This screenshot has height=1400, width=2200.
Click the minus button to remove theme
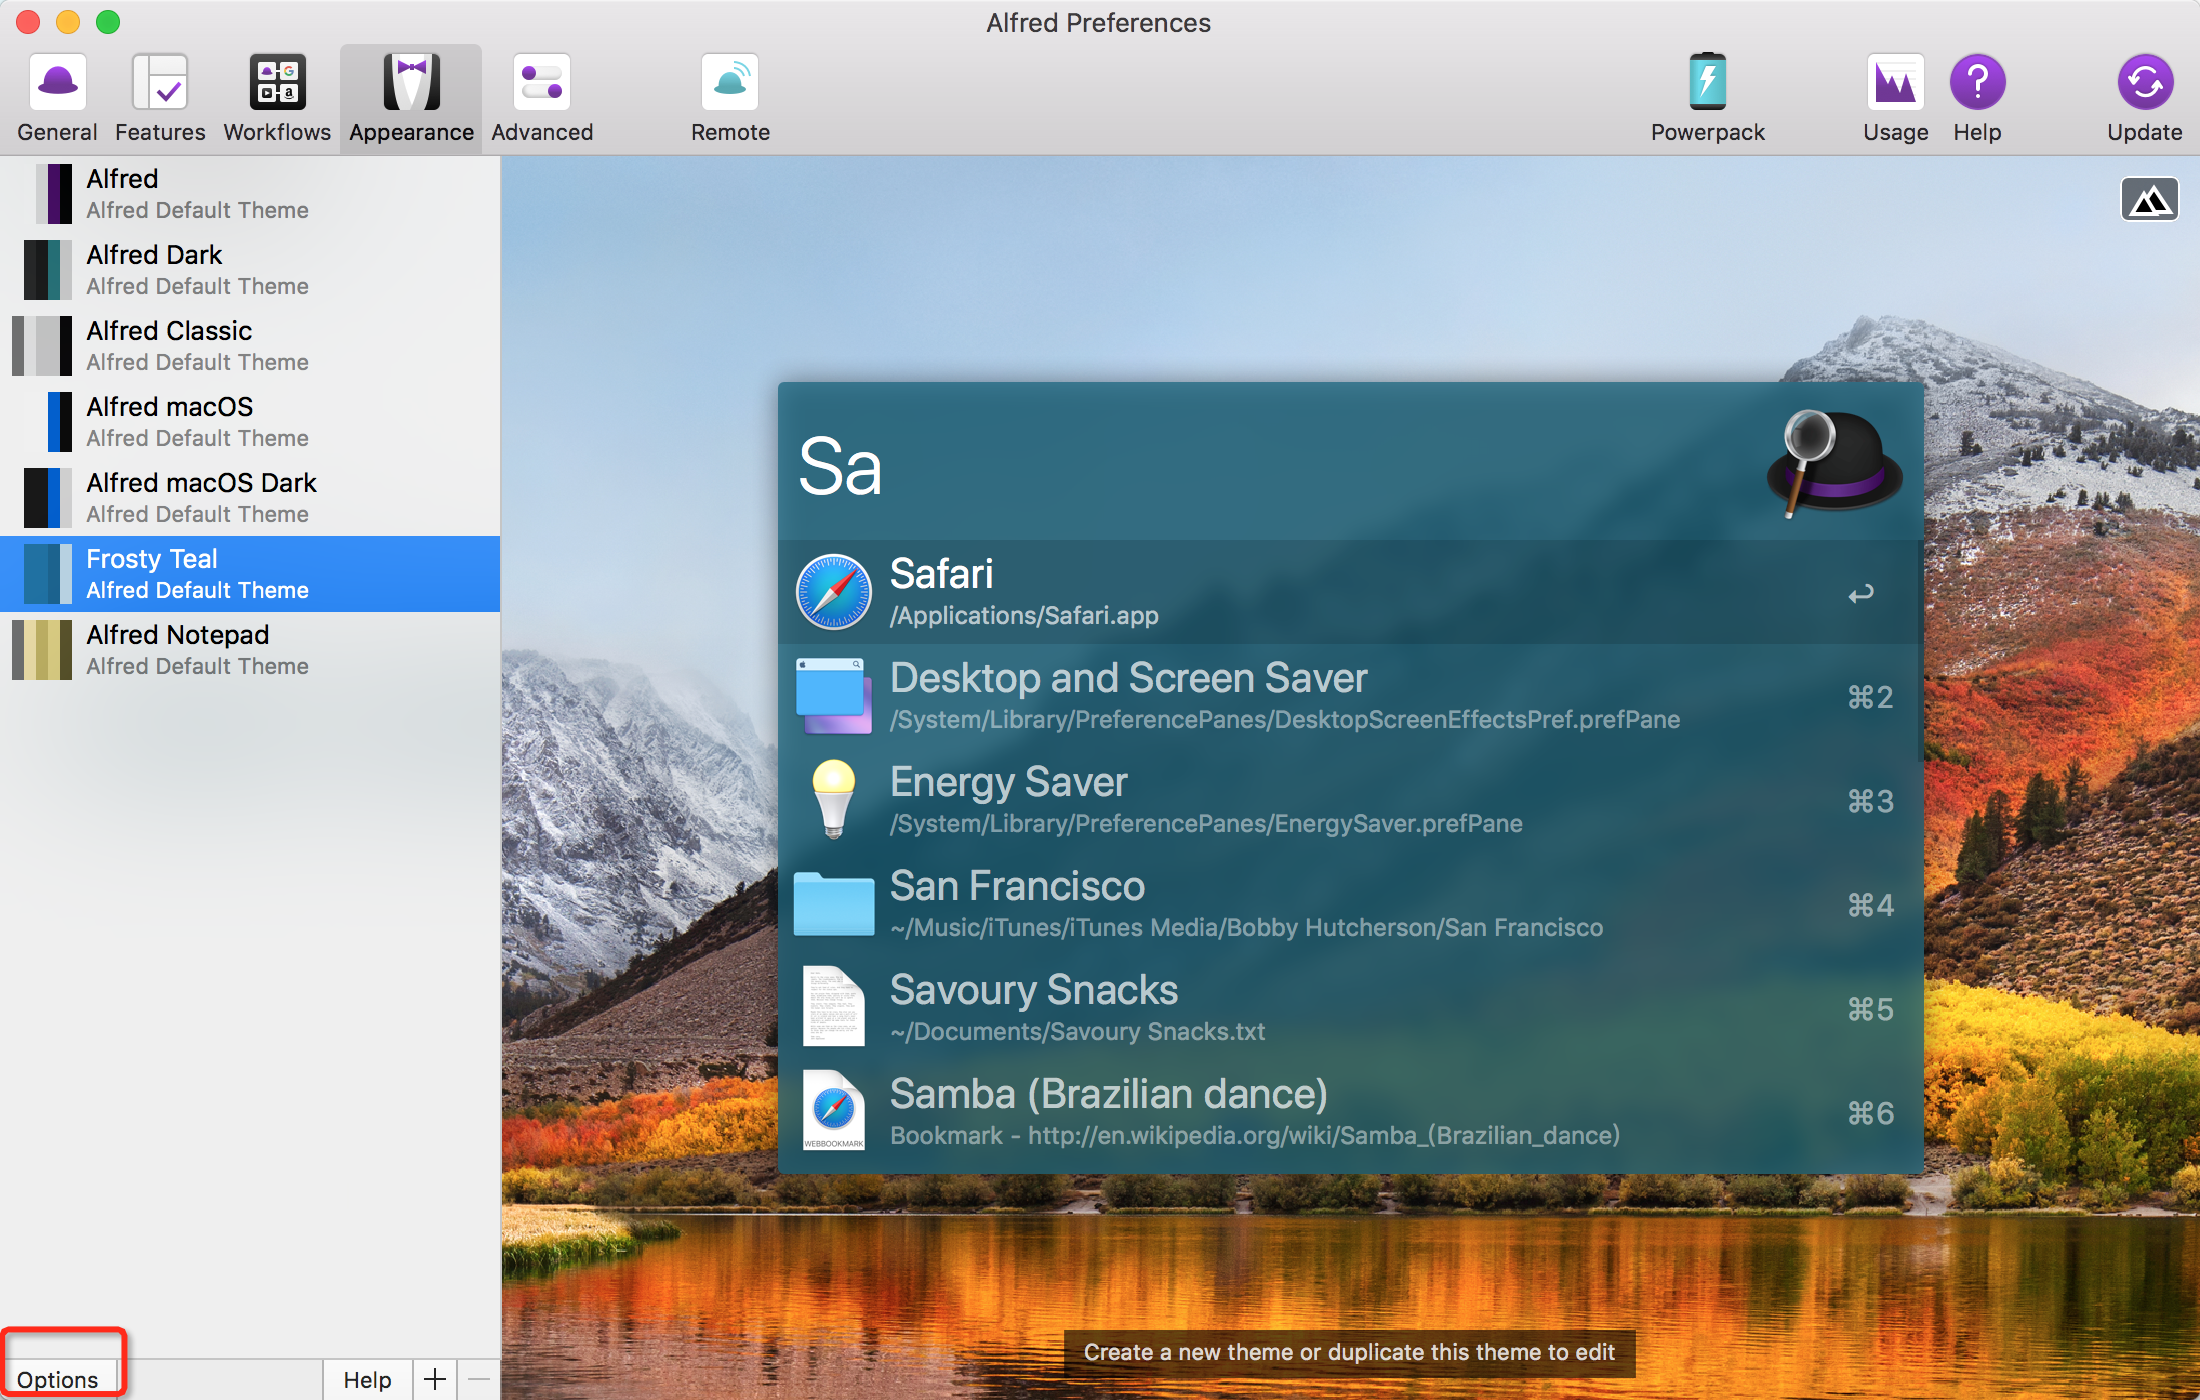click(x=480, y=1379)
